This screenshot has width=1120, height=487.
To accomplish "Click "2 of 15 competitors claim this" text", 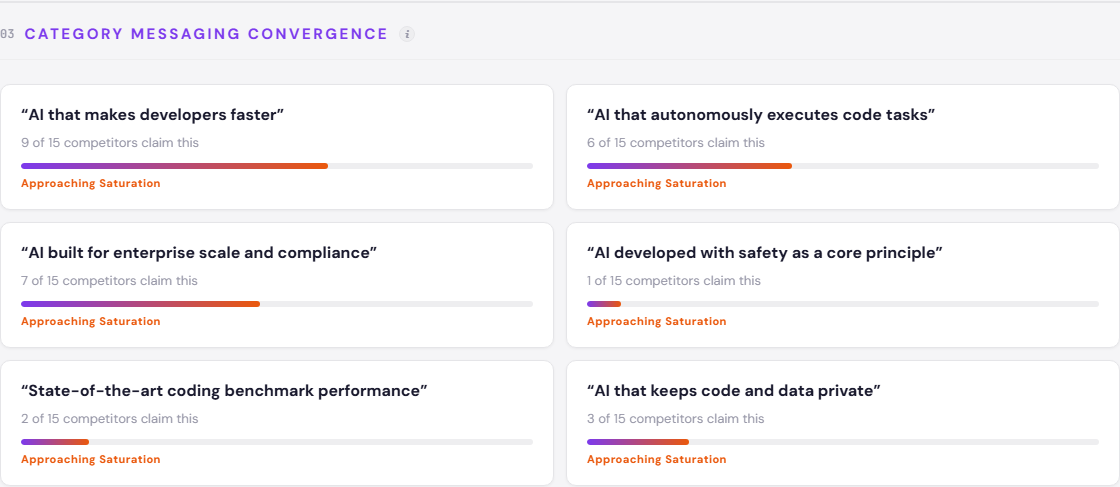I will pyautogui.click(x=110, y=419).
